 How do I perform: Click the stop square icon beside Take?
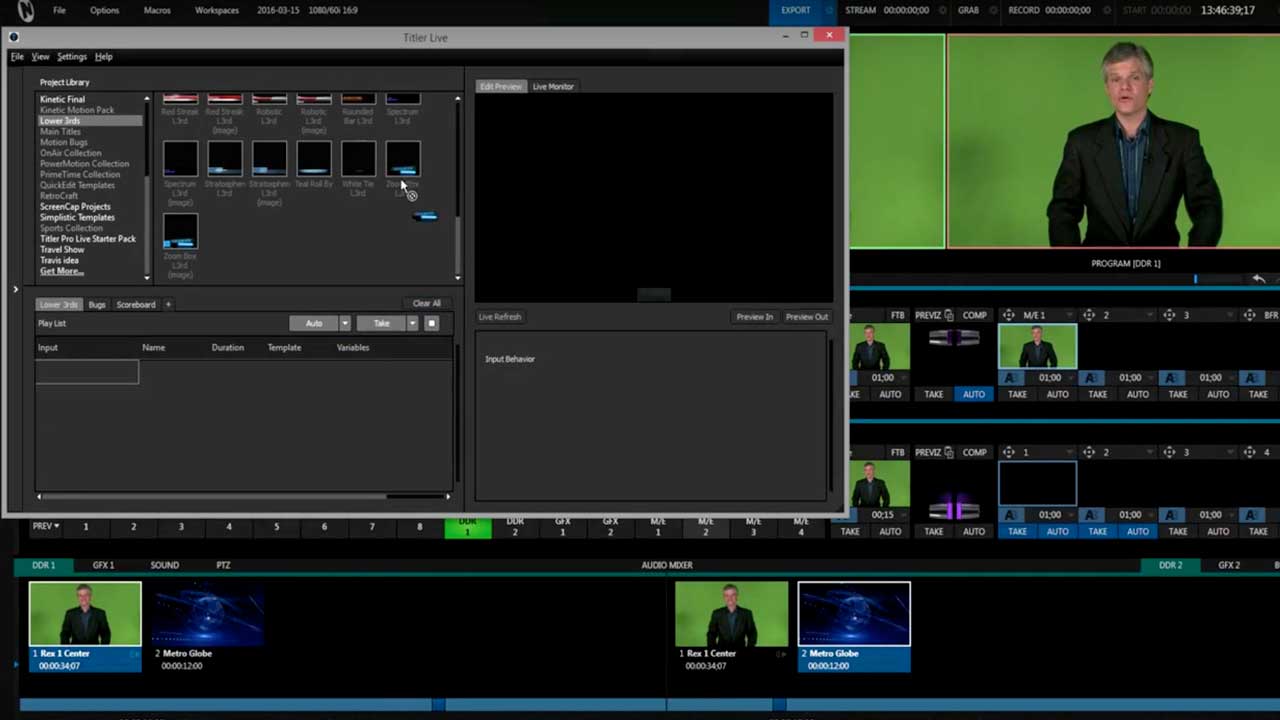tap(432, 323)
